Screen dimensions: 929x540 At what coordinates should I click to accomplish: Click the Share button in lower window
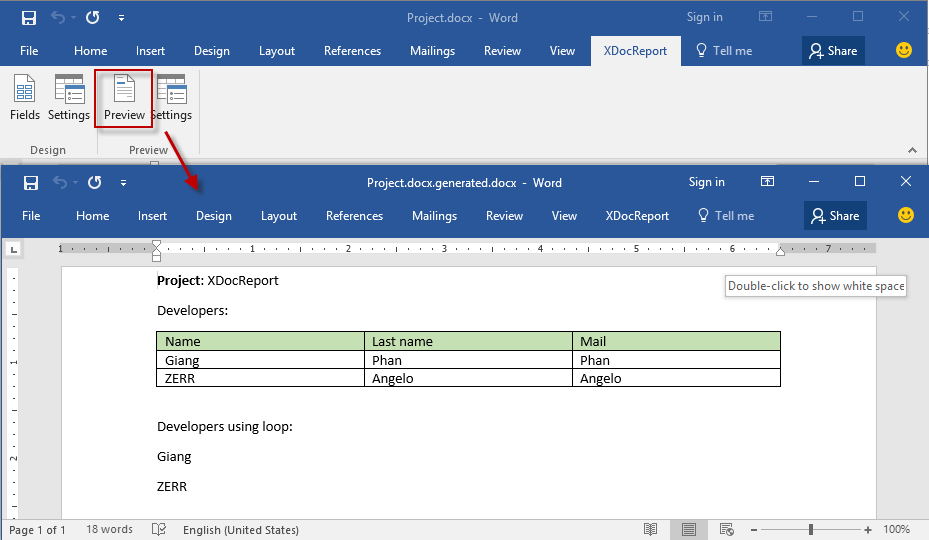(835, 216)
